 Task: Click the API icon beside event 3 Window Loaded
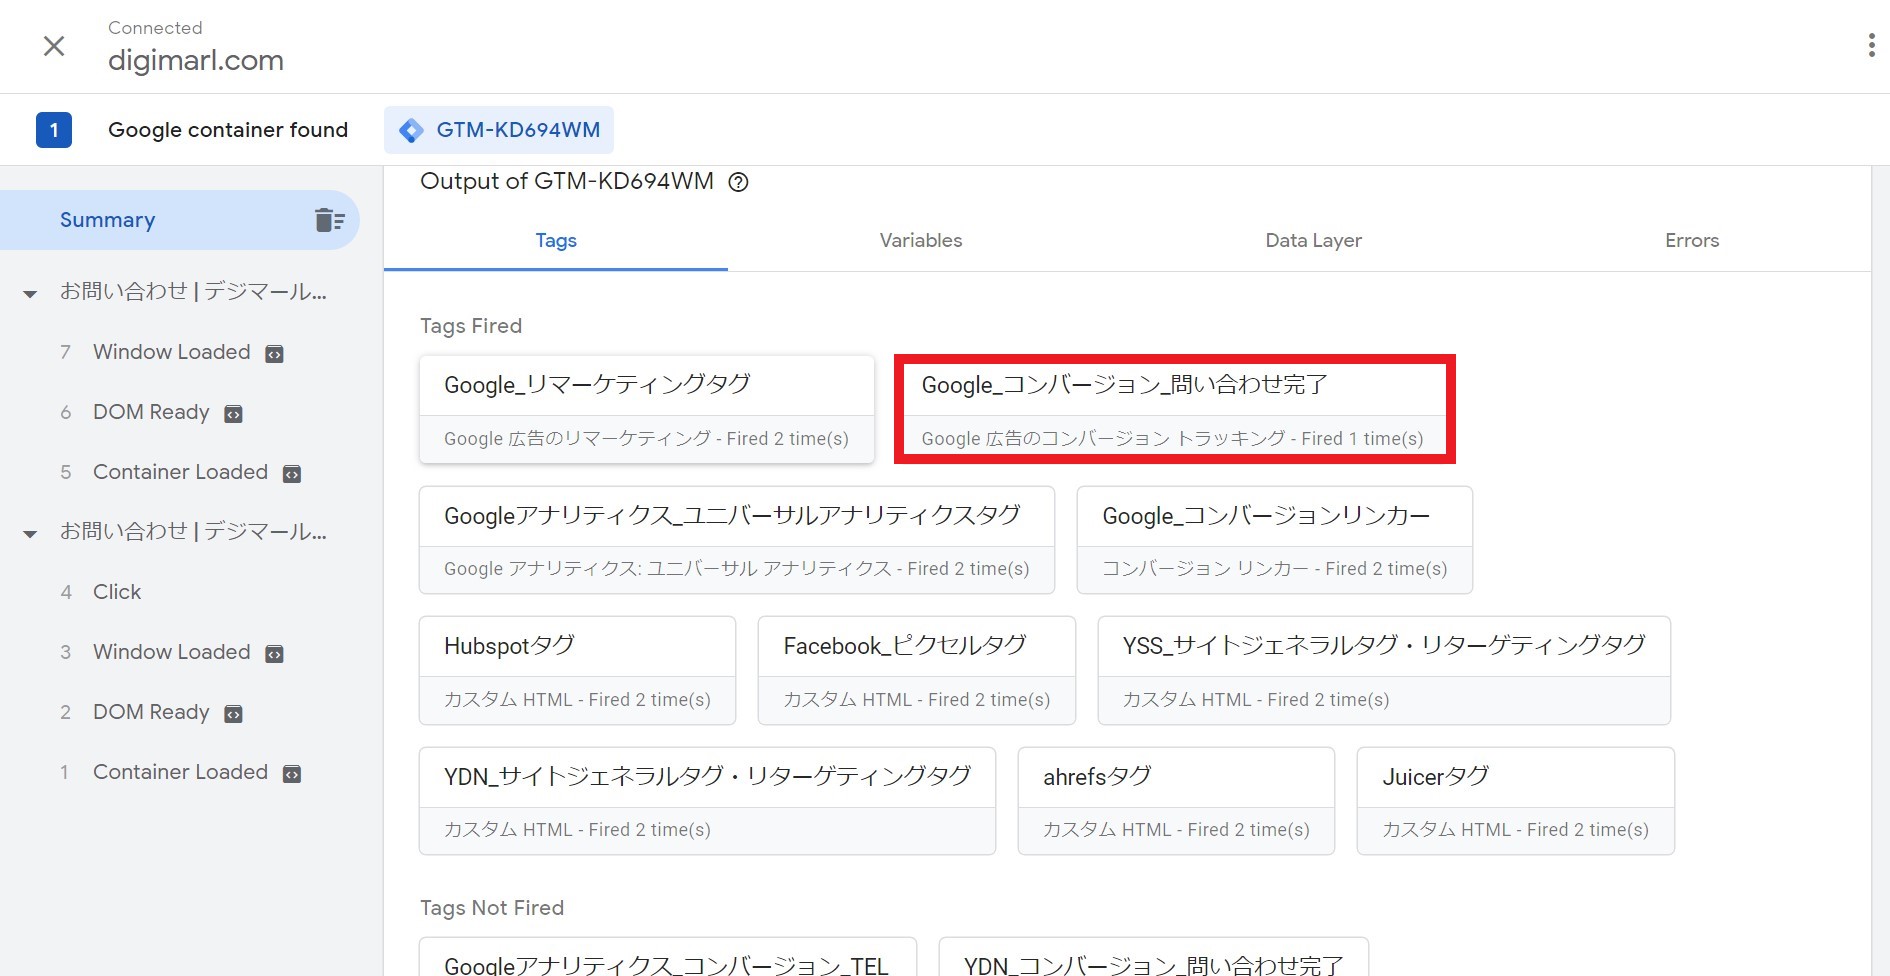point(274,654)
